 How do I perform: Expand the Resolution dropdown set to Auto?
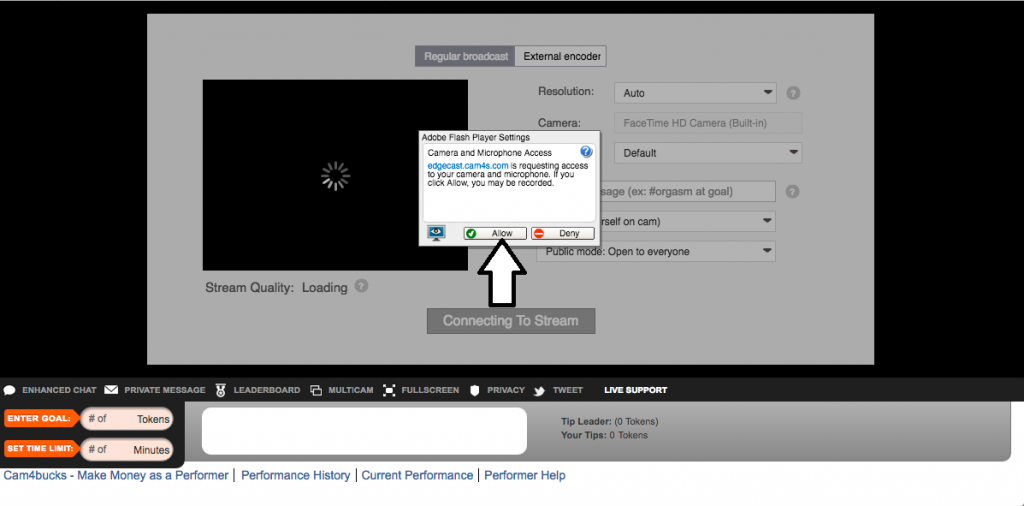coord(695,93)
